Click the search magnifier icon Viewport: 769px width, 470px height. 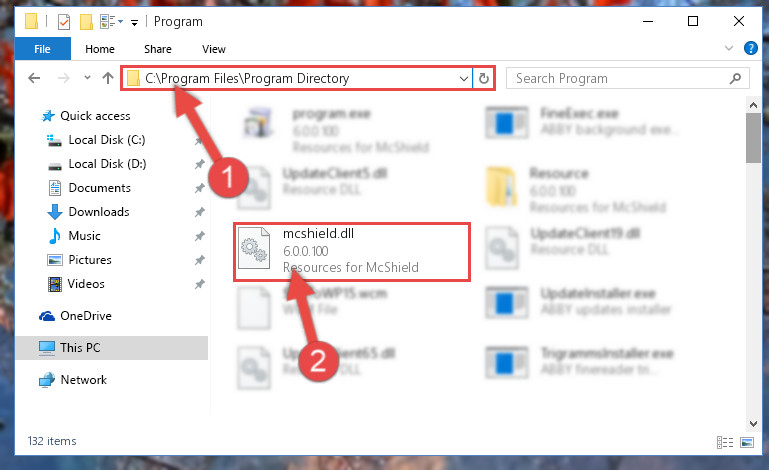point(736,78)
